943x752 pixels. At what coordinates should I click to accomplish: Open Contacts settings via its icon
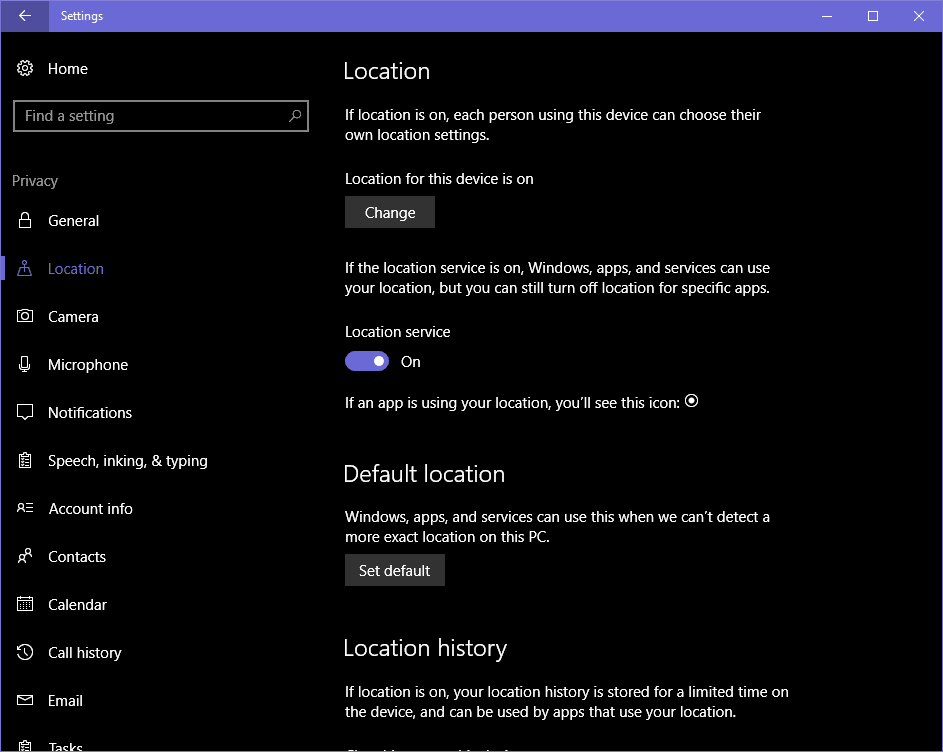(x=24, y=556)
